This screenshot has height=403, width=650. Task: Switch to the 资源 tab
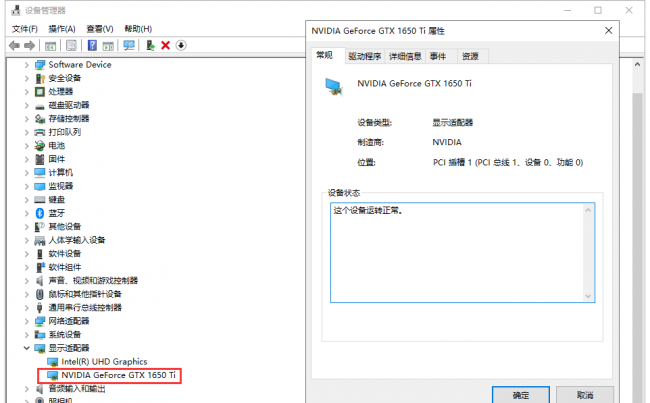[471, 56]
